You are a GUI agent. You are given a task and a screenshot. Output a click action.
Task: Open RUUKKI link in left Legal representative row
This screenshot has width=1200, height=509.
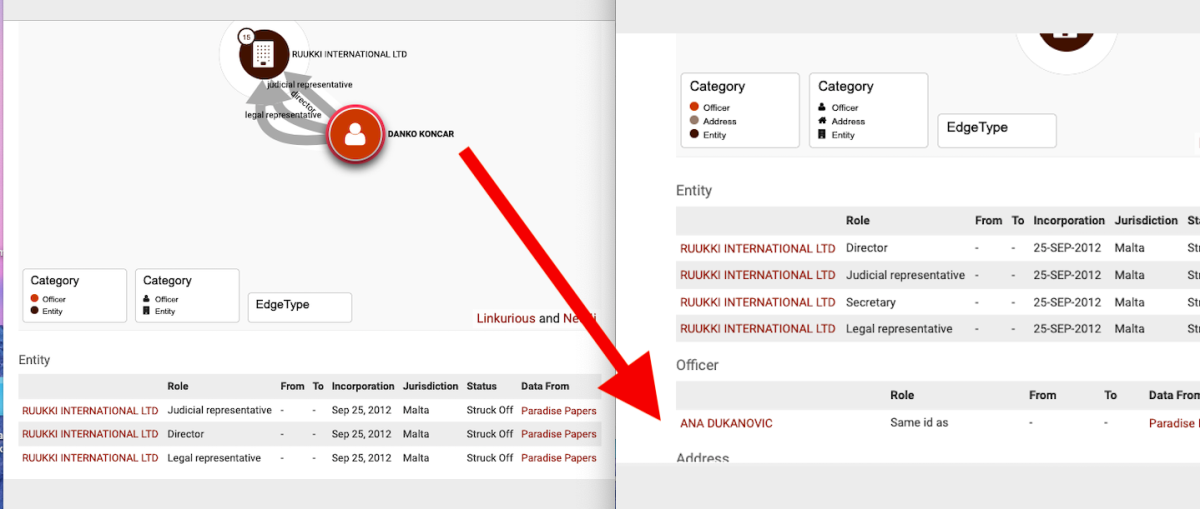click(90, 458)
